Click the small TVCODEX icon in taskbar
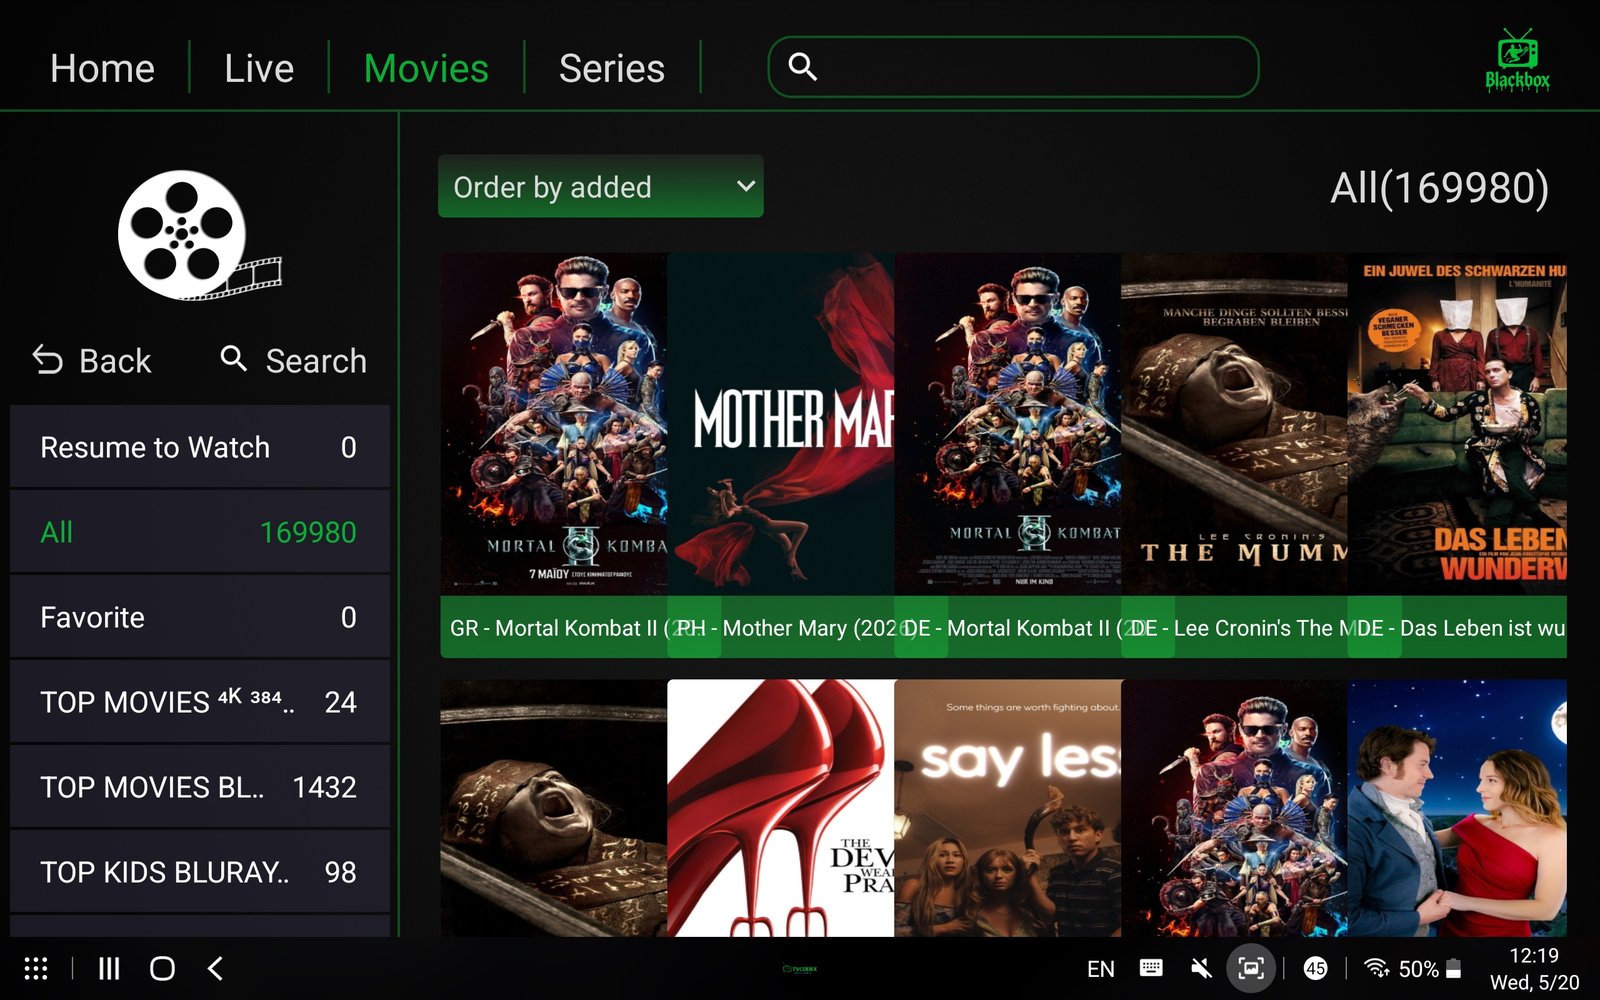The image size is (1600, 1000). click(x=800, y=968)
